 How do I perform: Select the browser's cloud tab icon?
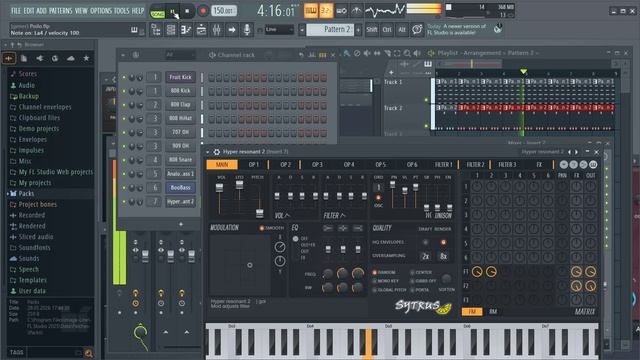71,58
